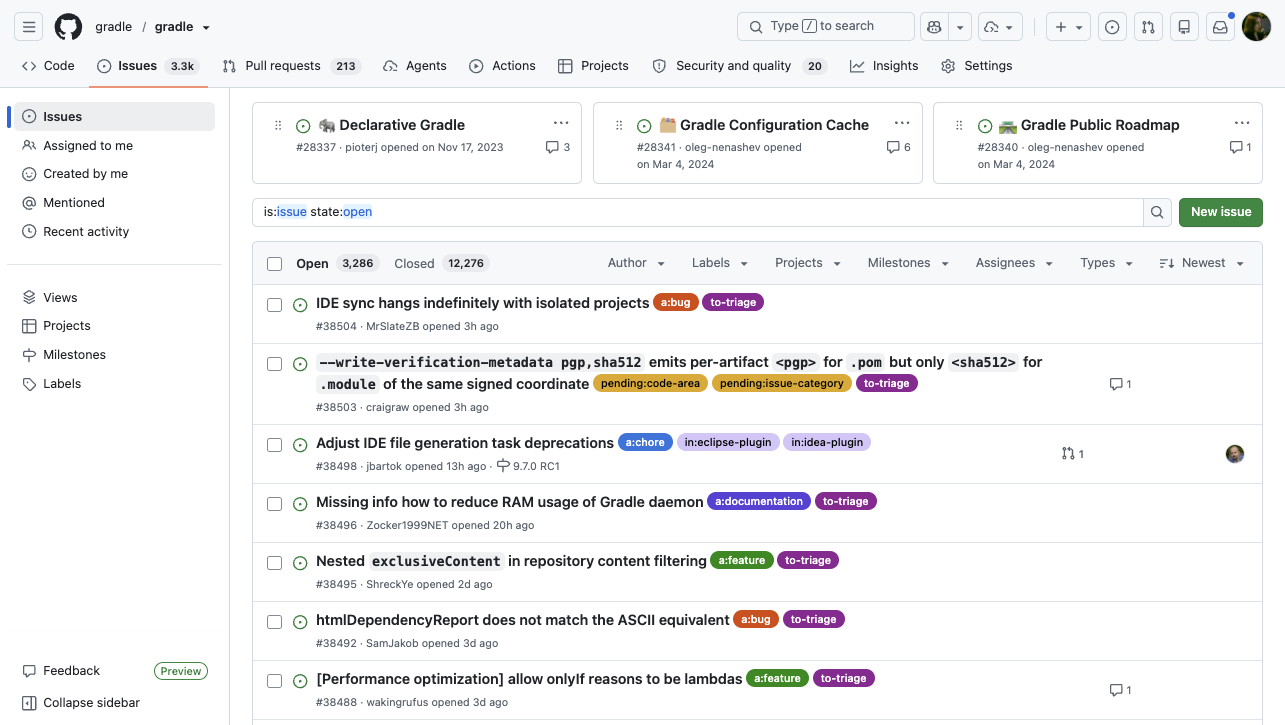1285x725 pixels.
Task: Expand the Author filter dropdown
Action: [636, 263]
